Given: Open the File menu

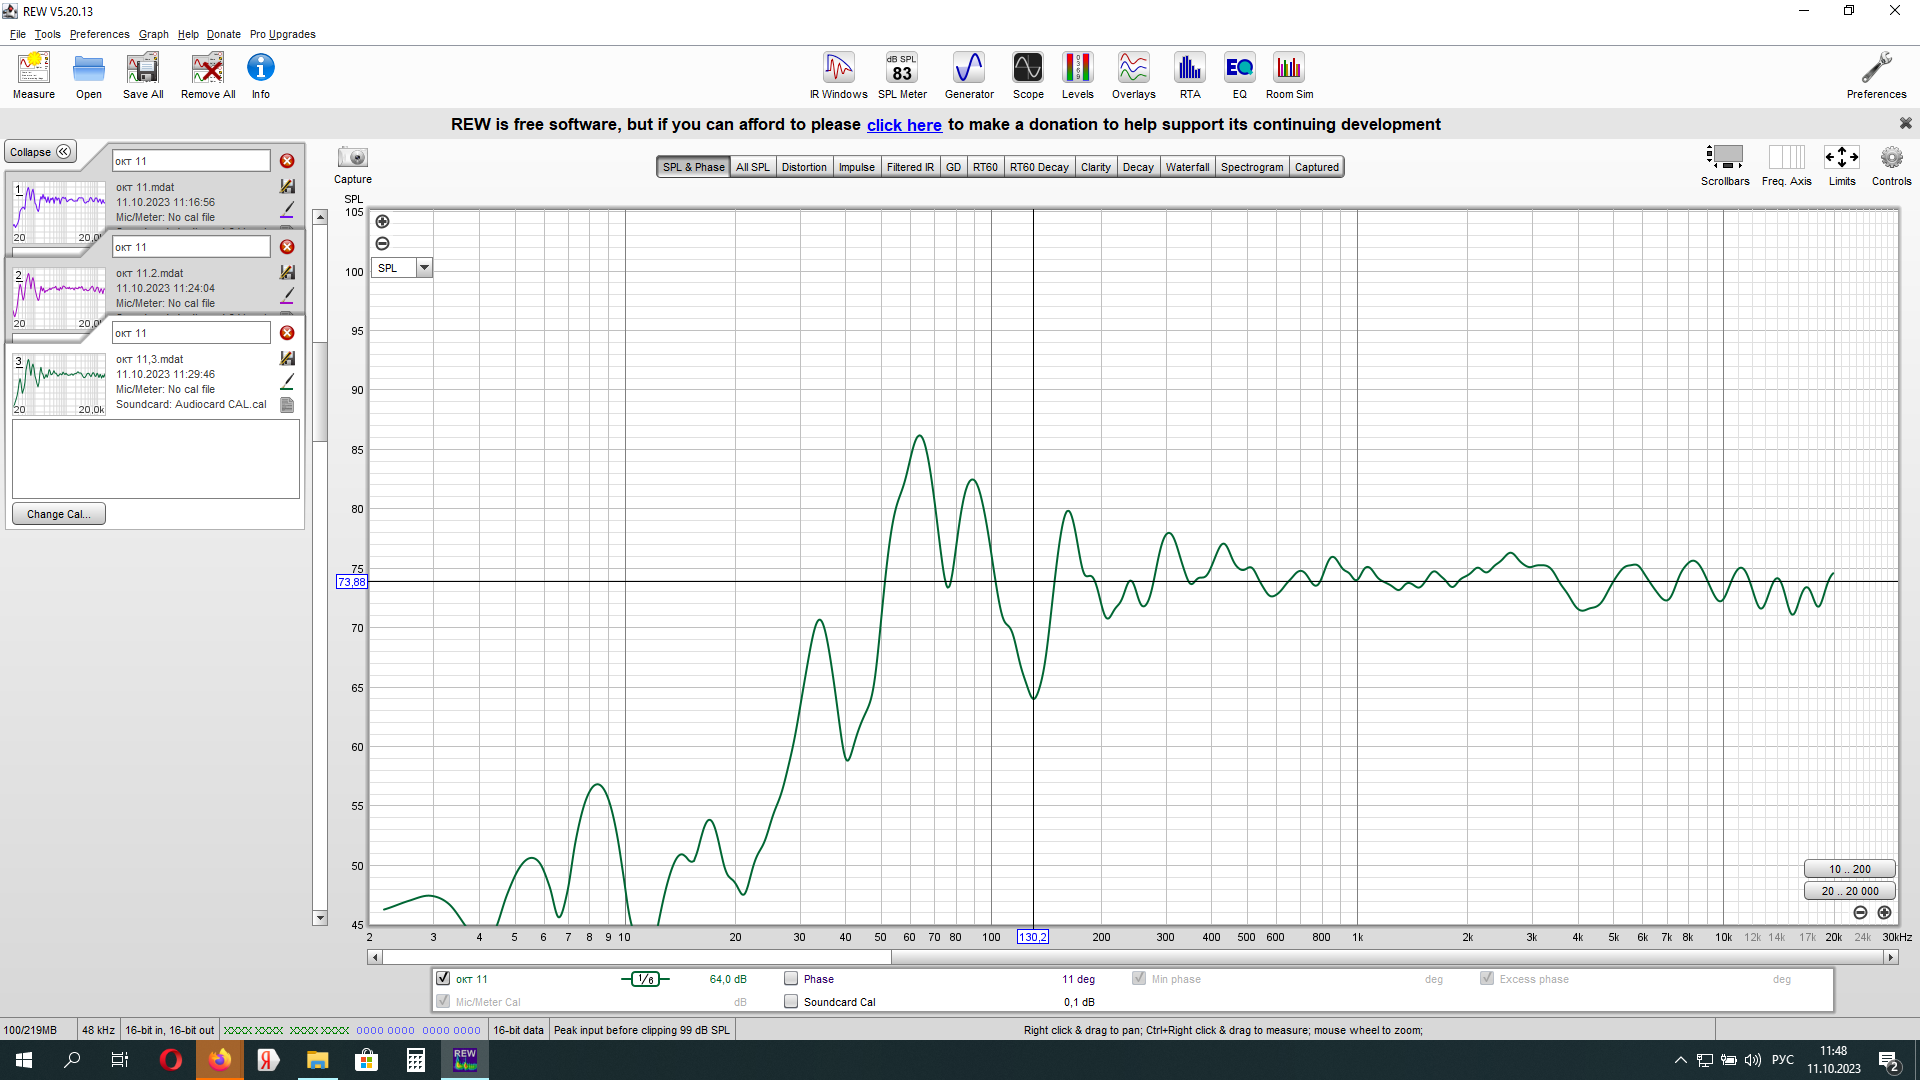Looking at the screenshot, I should click(x=18, y=34).
